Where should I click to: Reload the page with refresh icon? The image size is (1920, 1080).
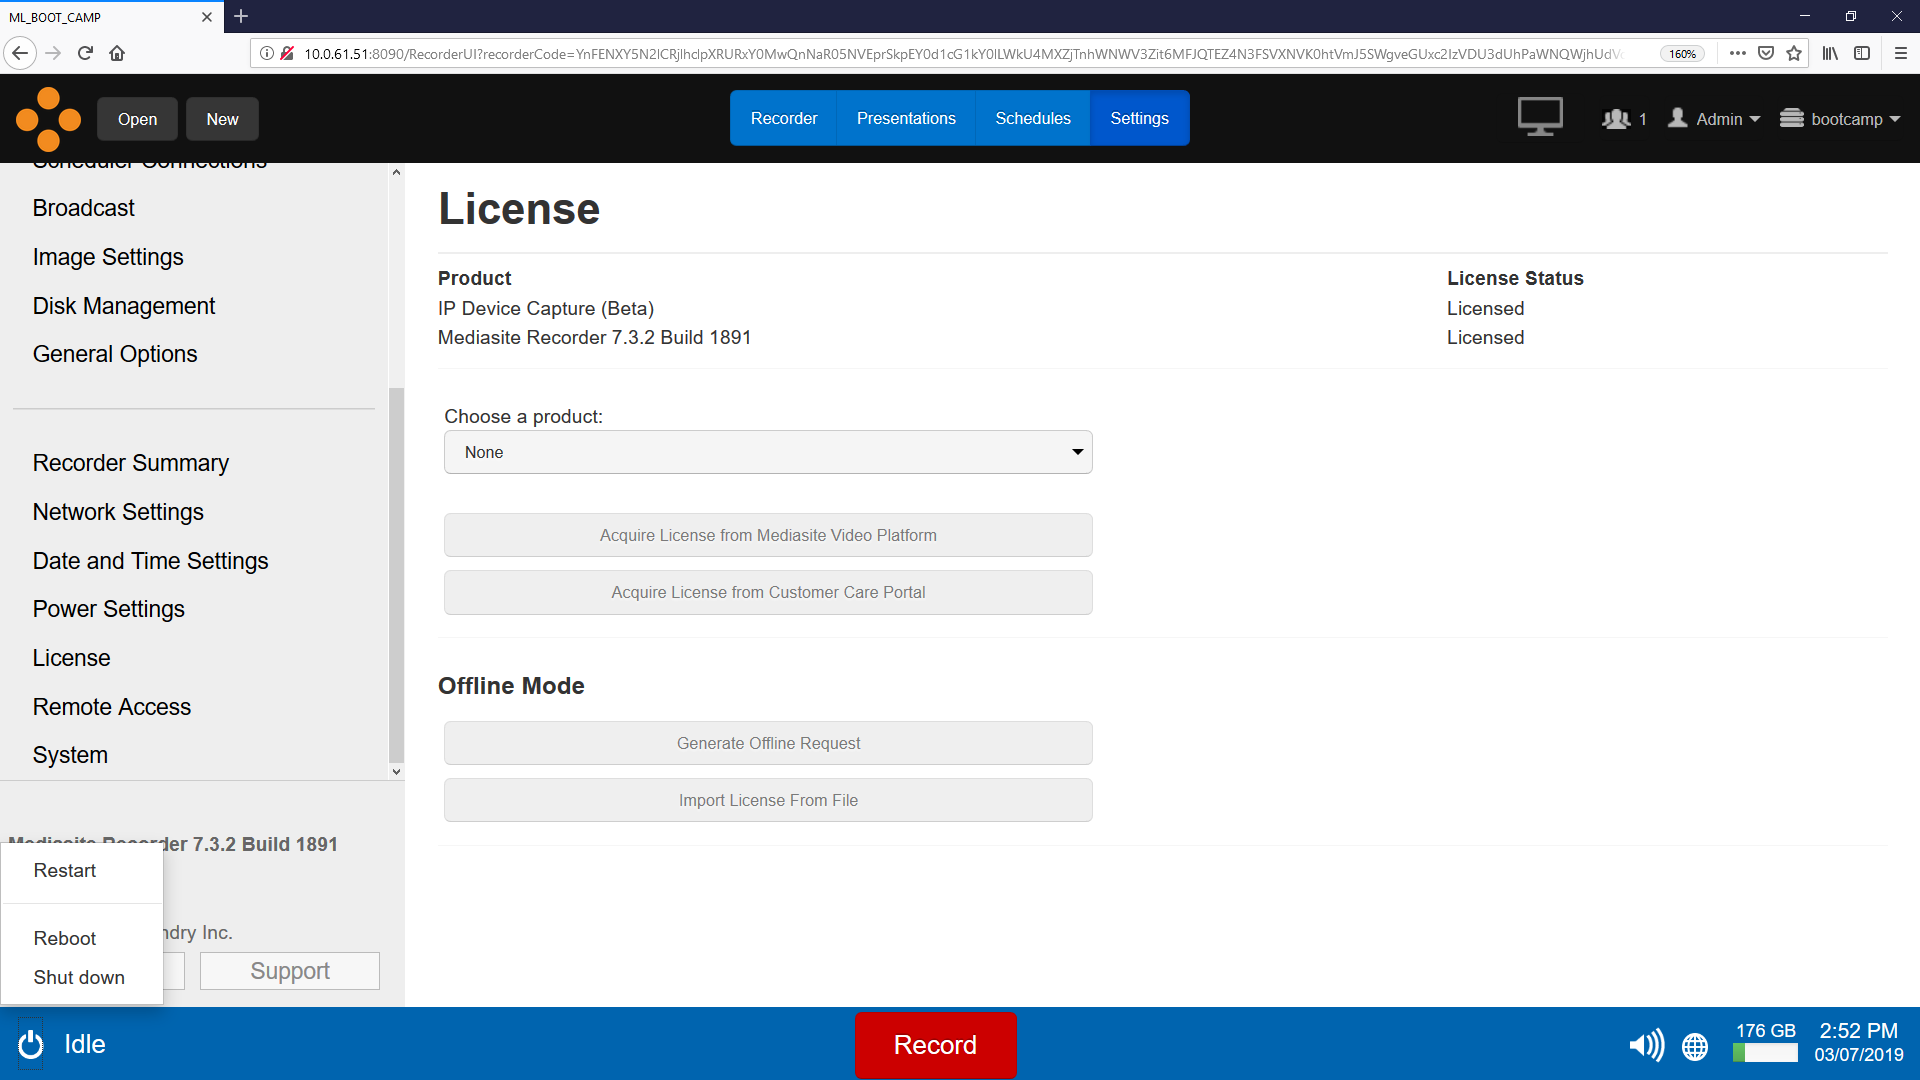85,53
